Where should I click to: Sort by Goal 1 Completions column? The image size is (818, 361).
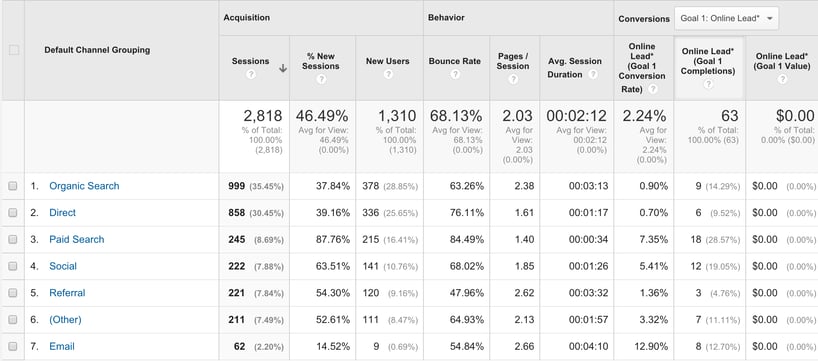708,61
